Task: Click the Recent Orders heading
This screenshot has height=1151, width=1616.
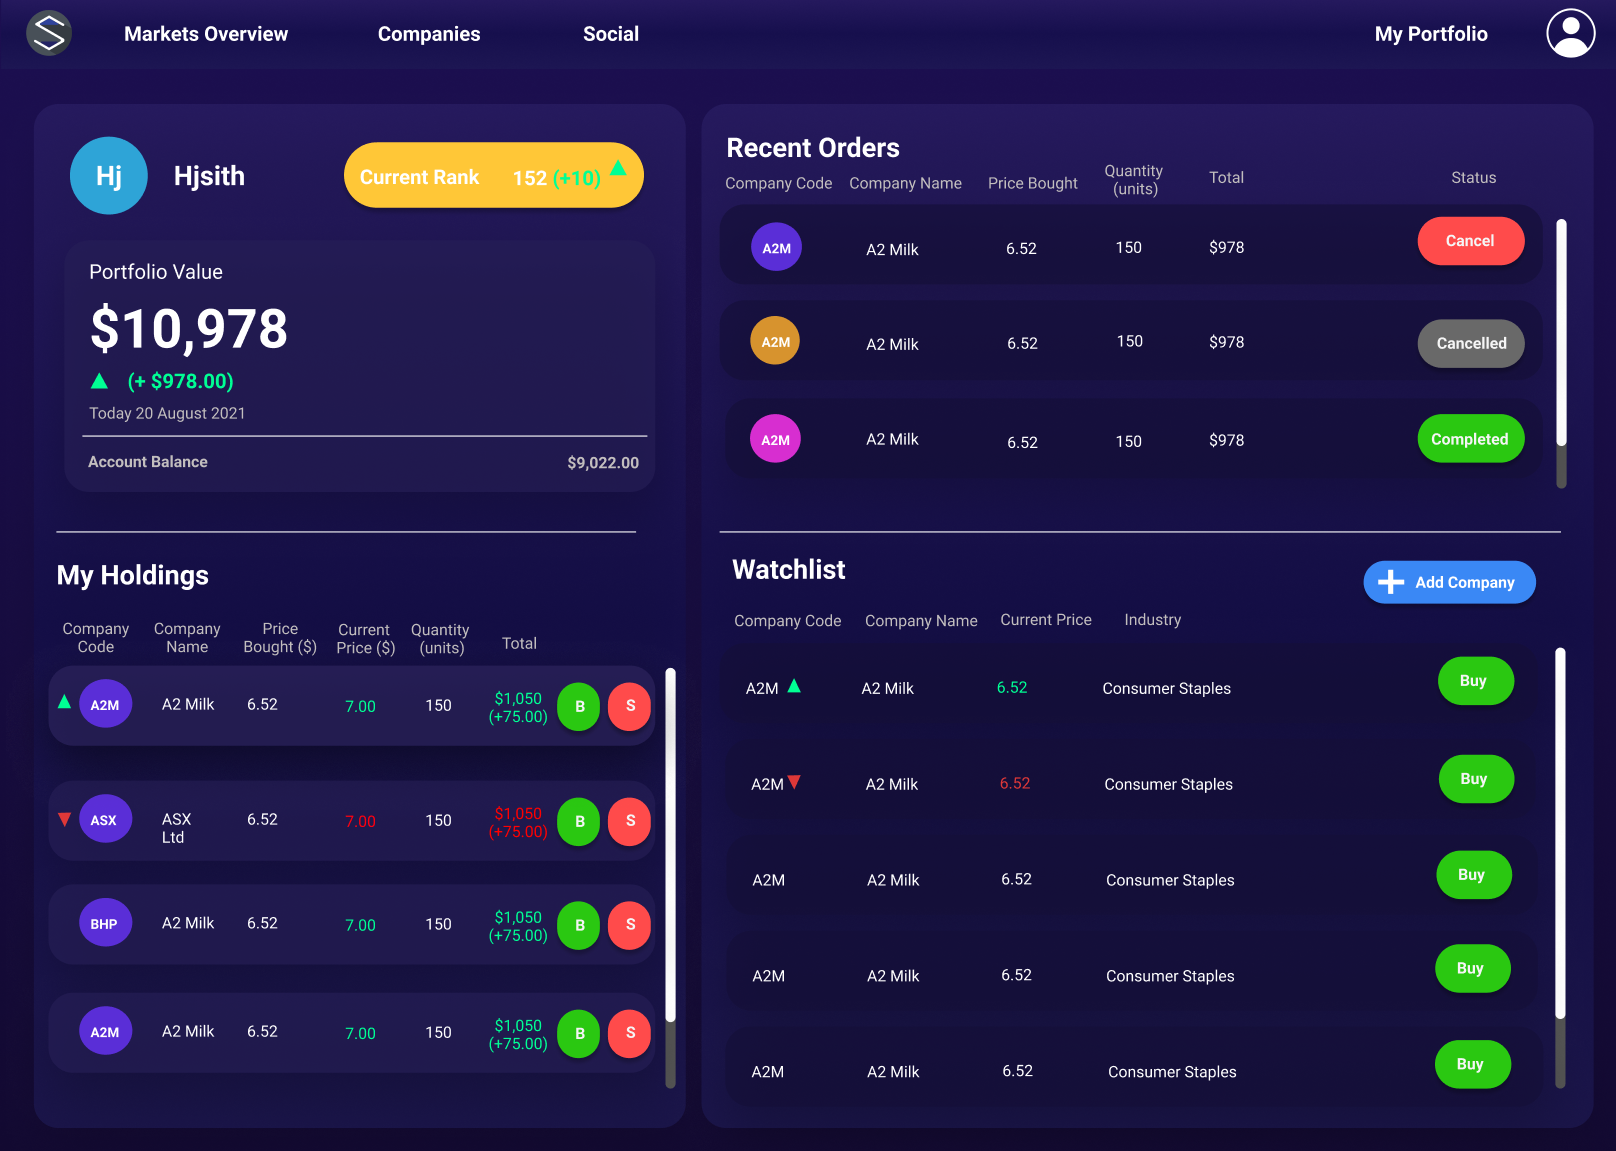Action: click(813, 148)
